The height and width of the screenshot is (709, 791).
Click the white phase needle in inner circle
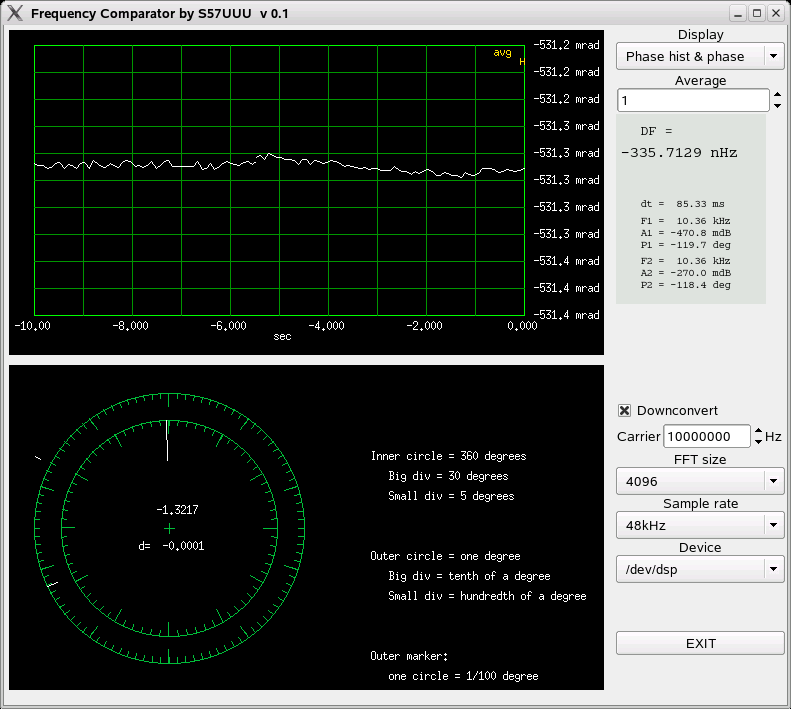coord(167,441)
